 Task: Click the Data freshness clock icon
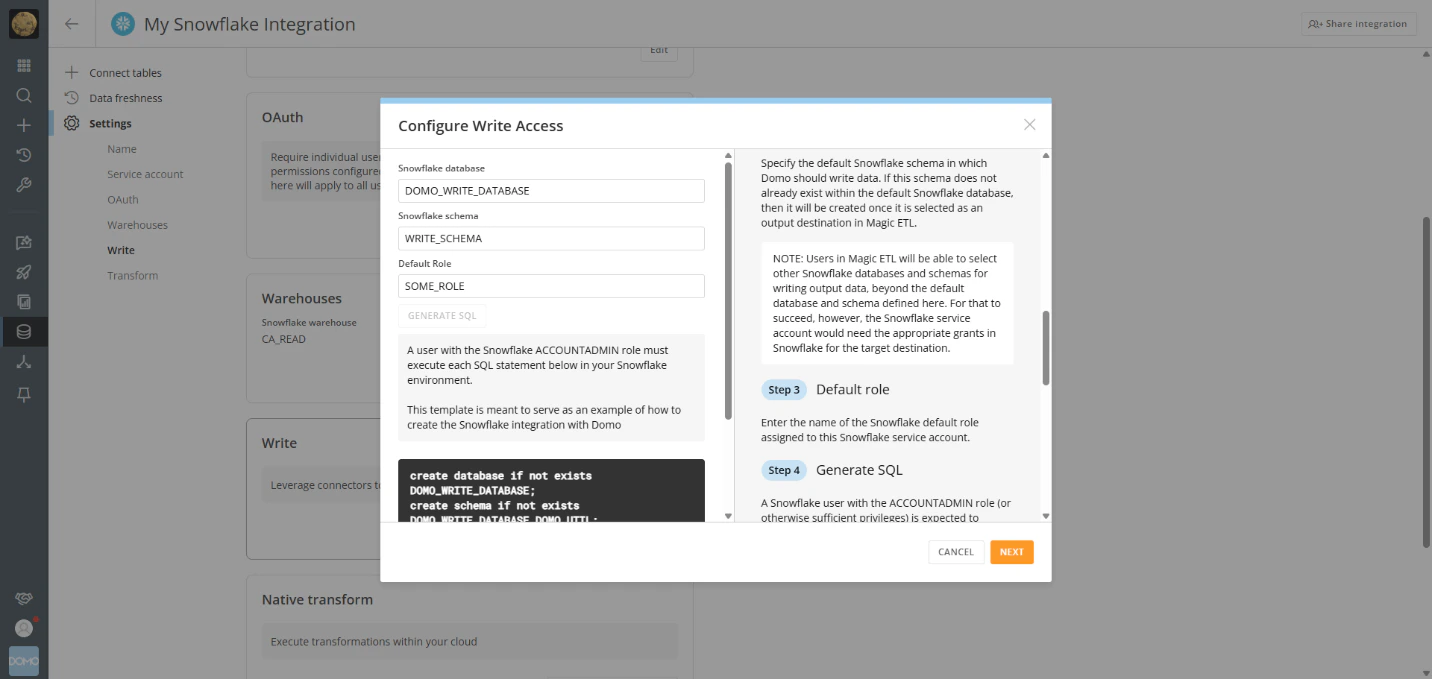point(71,98)
